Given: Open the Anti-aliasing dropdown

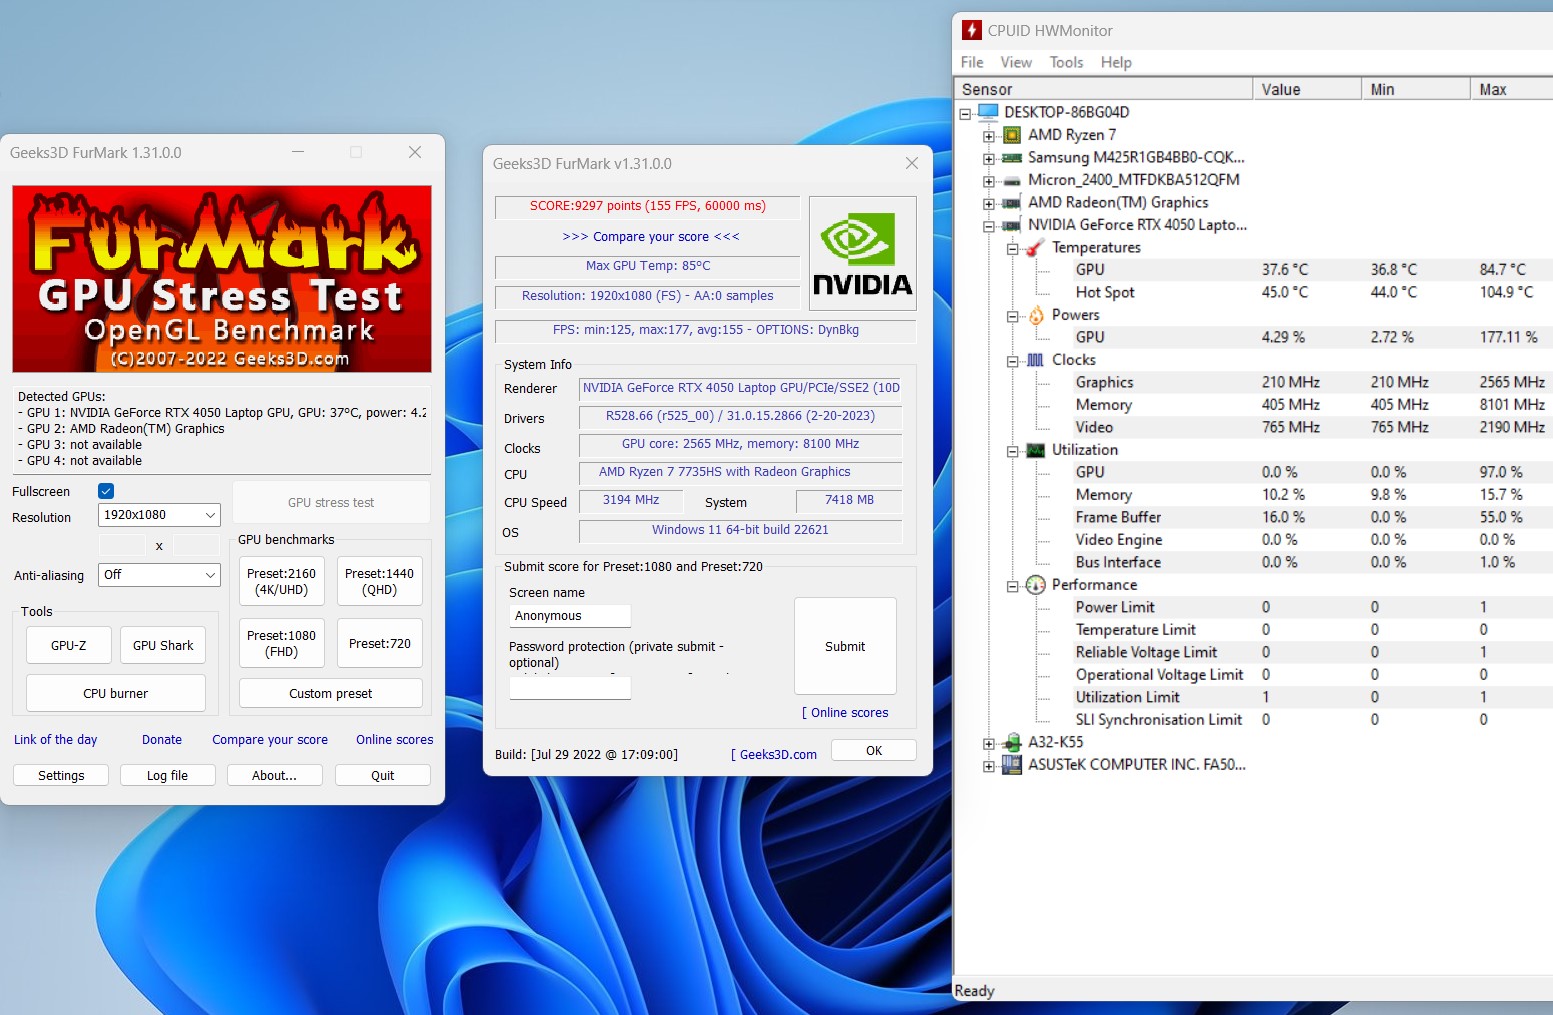Looking at the screenshot, I should tap(159, 575).
